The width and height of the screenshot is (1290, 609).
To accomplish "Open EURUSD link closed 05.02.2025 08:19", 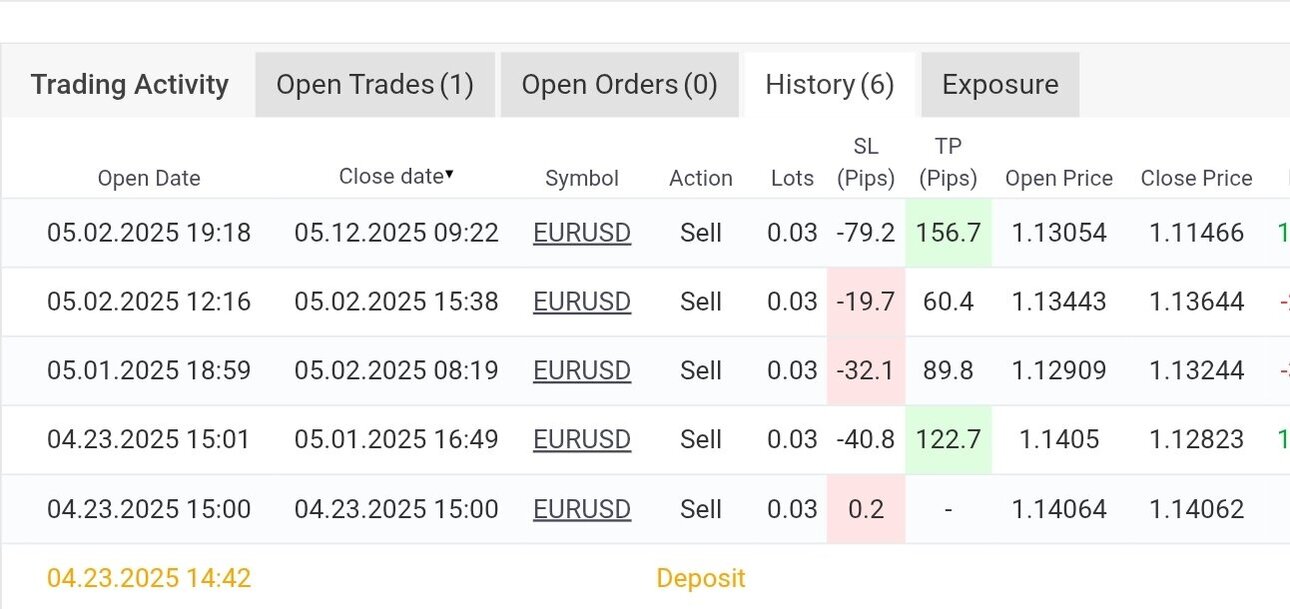I will (x=582, y=371).
